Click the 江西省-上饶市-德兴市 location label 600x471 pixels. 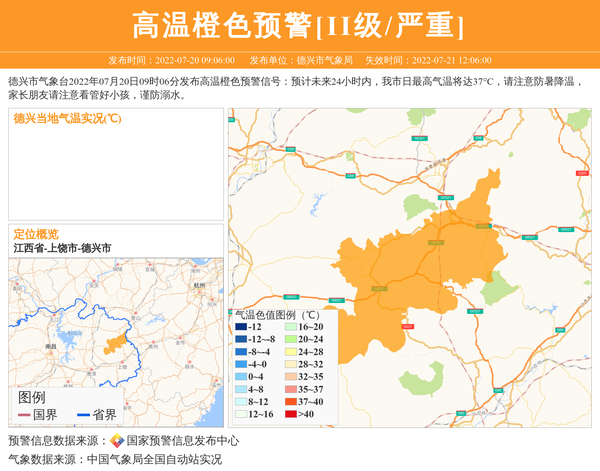pos(62,248)
